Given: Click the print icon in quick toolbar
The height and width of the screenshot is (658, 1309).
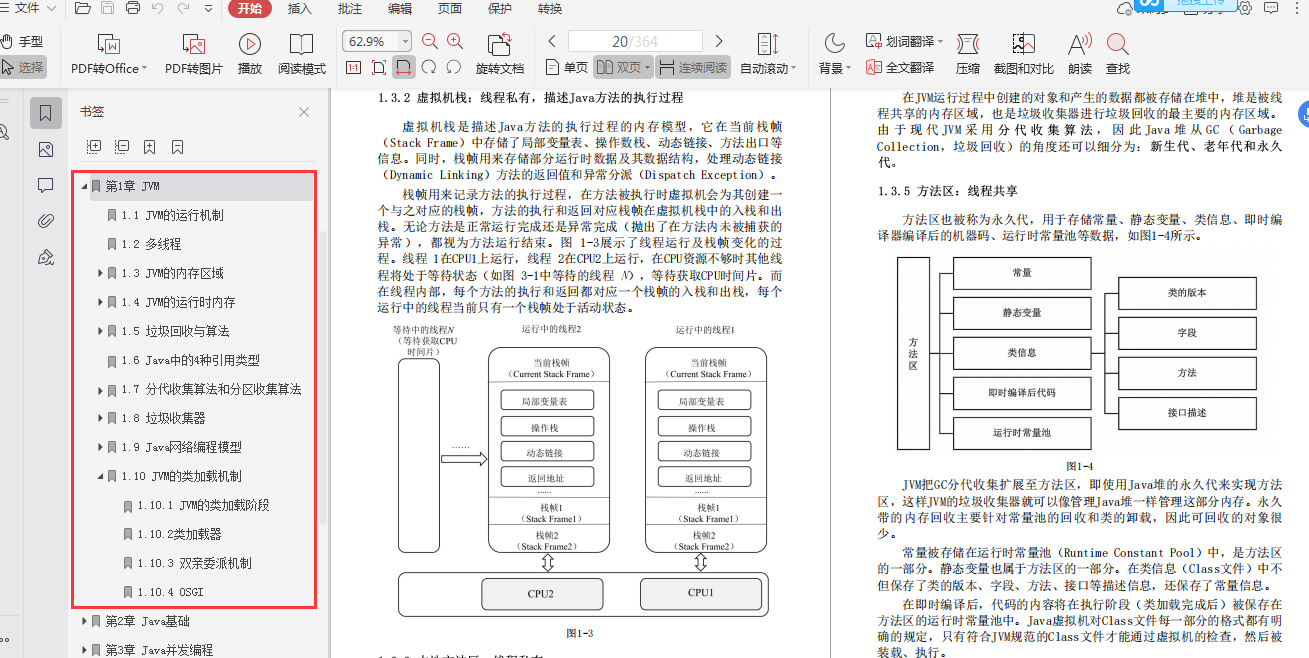Looking at the screenshot, I should (x=133, y=9).
